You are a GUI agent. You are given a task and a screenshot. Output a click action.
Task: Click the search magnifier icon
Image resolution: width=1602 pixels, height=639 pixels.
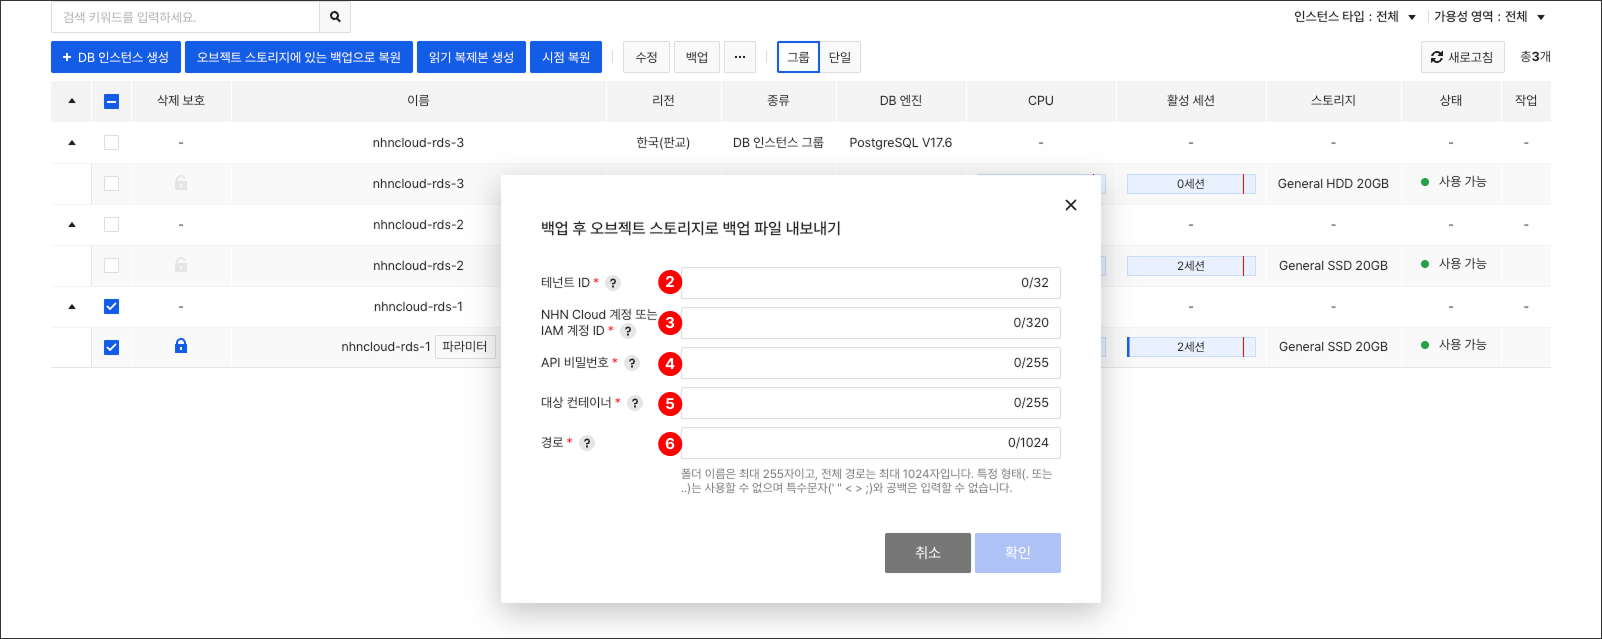click(335, 17)
